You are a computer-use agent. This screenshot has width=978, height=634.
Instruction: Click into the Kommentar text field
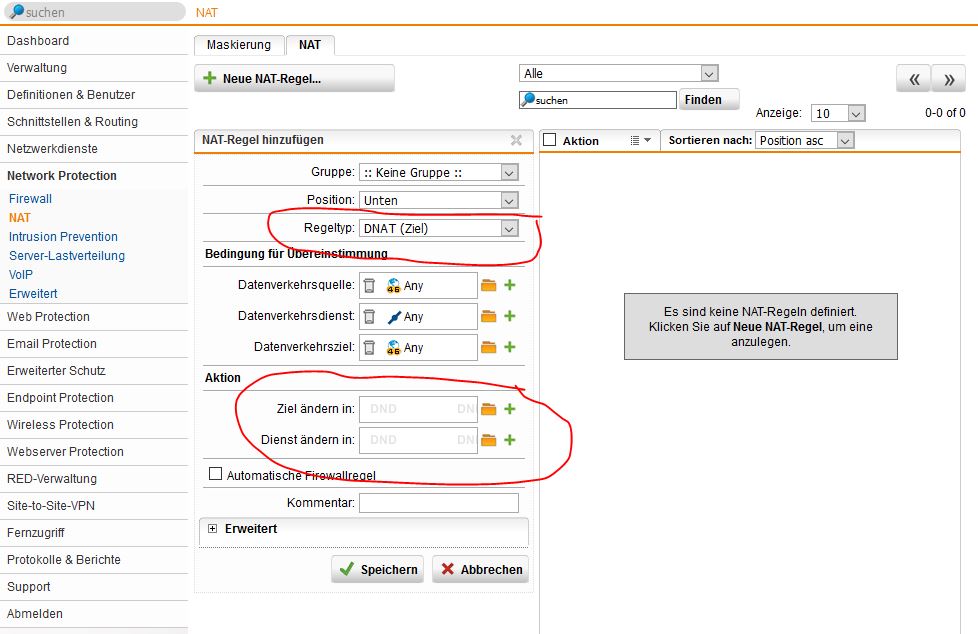click(x=438, y=503)
